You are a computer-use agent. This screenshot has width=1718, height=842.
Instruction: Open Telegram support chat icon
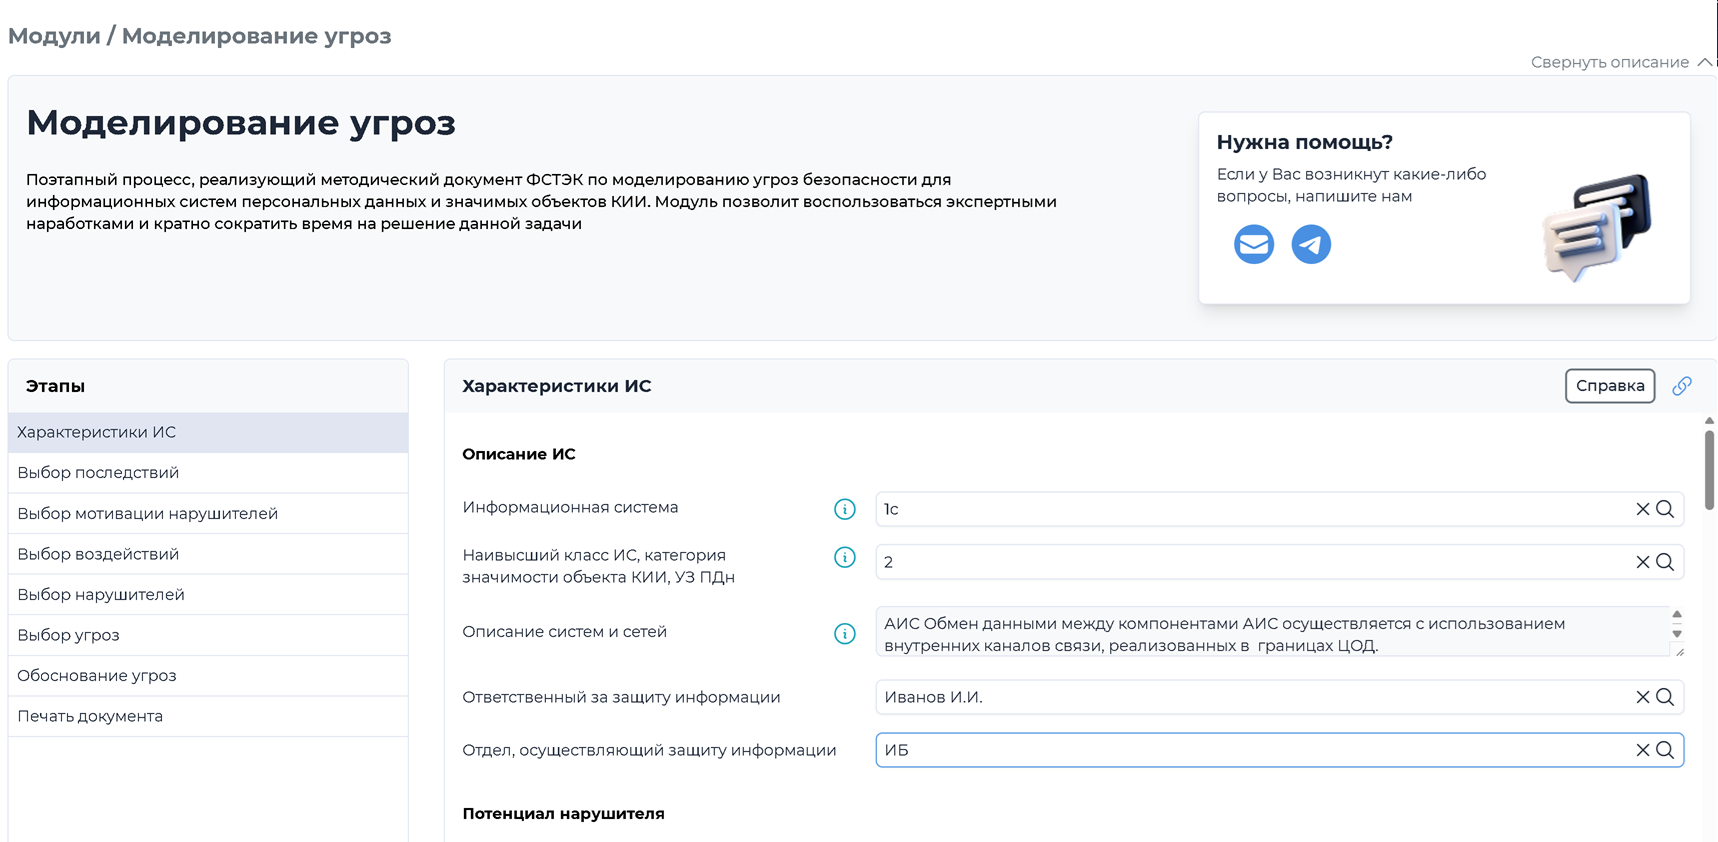click(1310, 244)
